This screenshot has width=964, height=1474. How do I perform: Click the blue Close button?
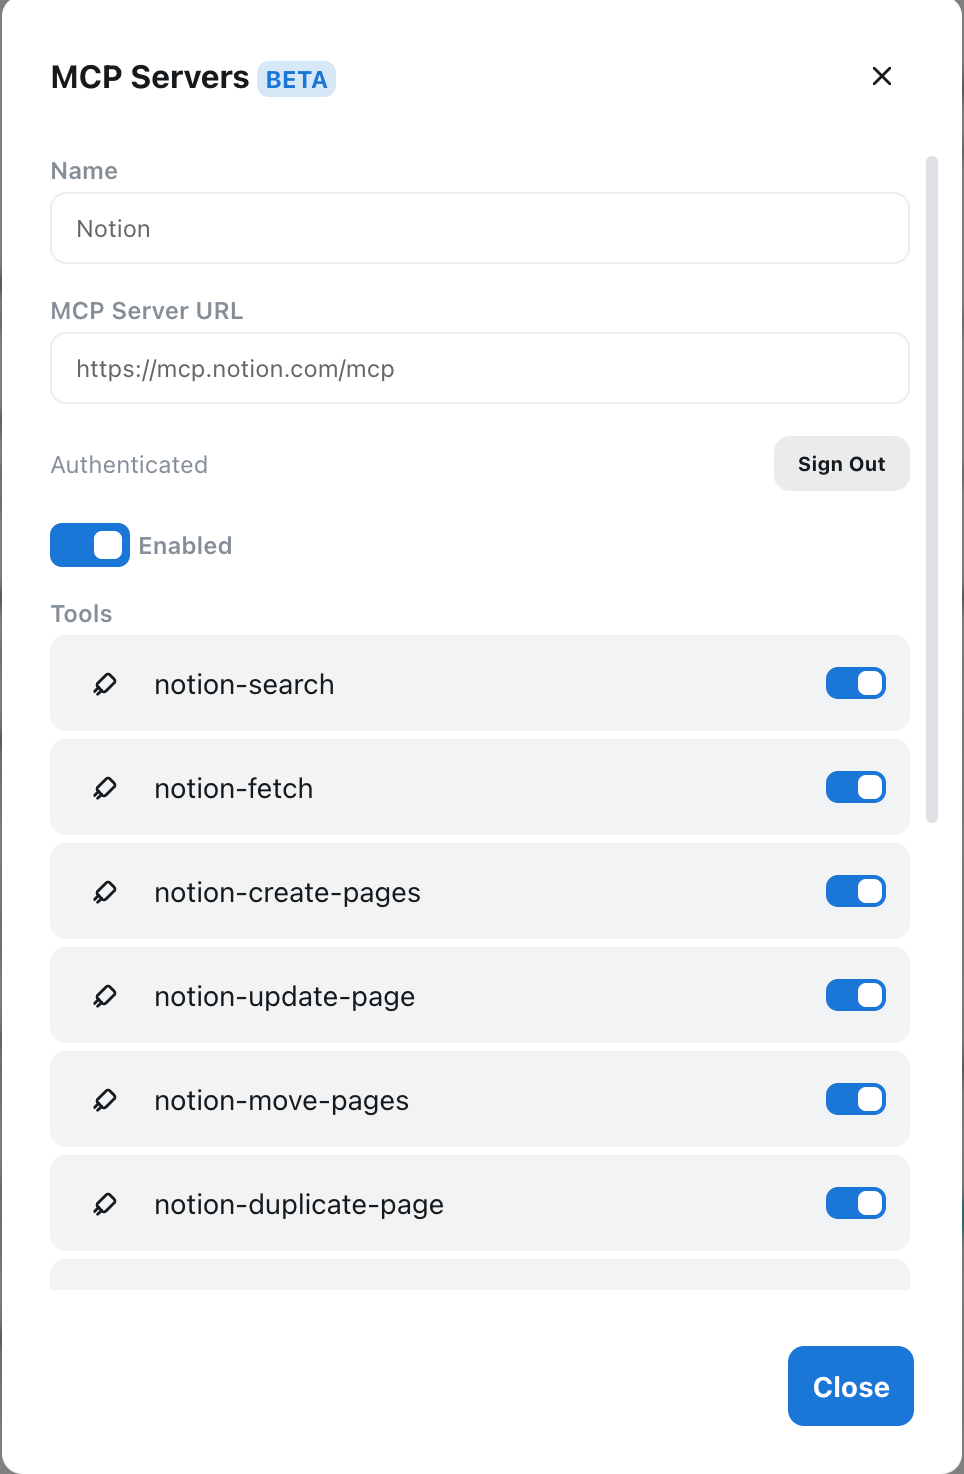coord(851,1386)
